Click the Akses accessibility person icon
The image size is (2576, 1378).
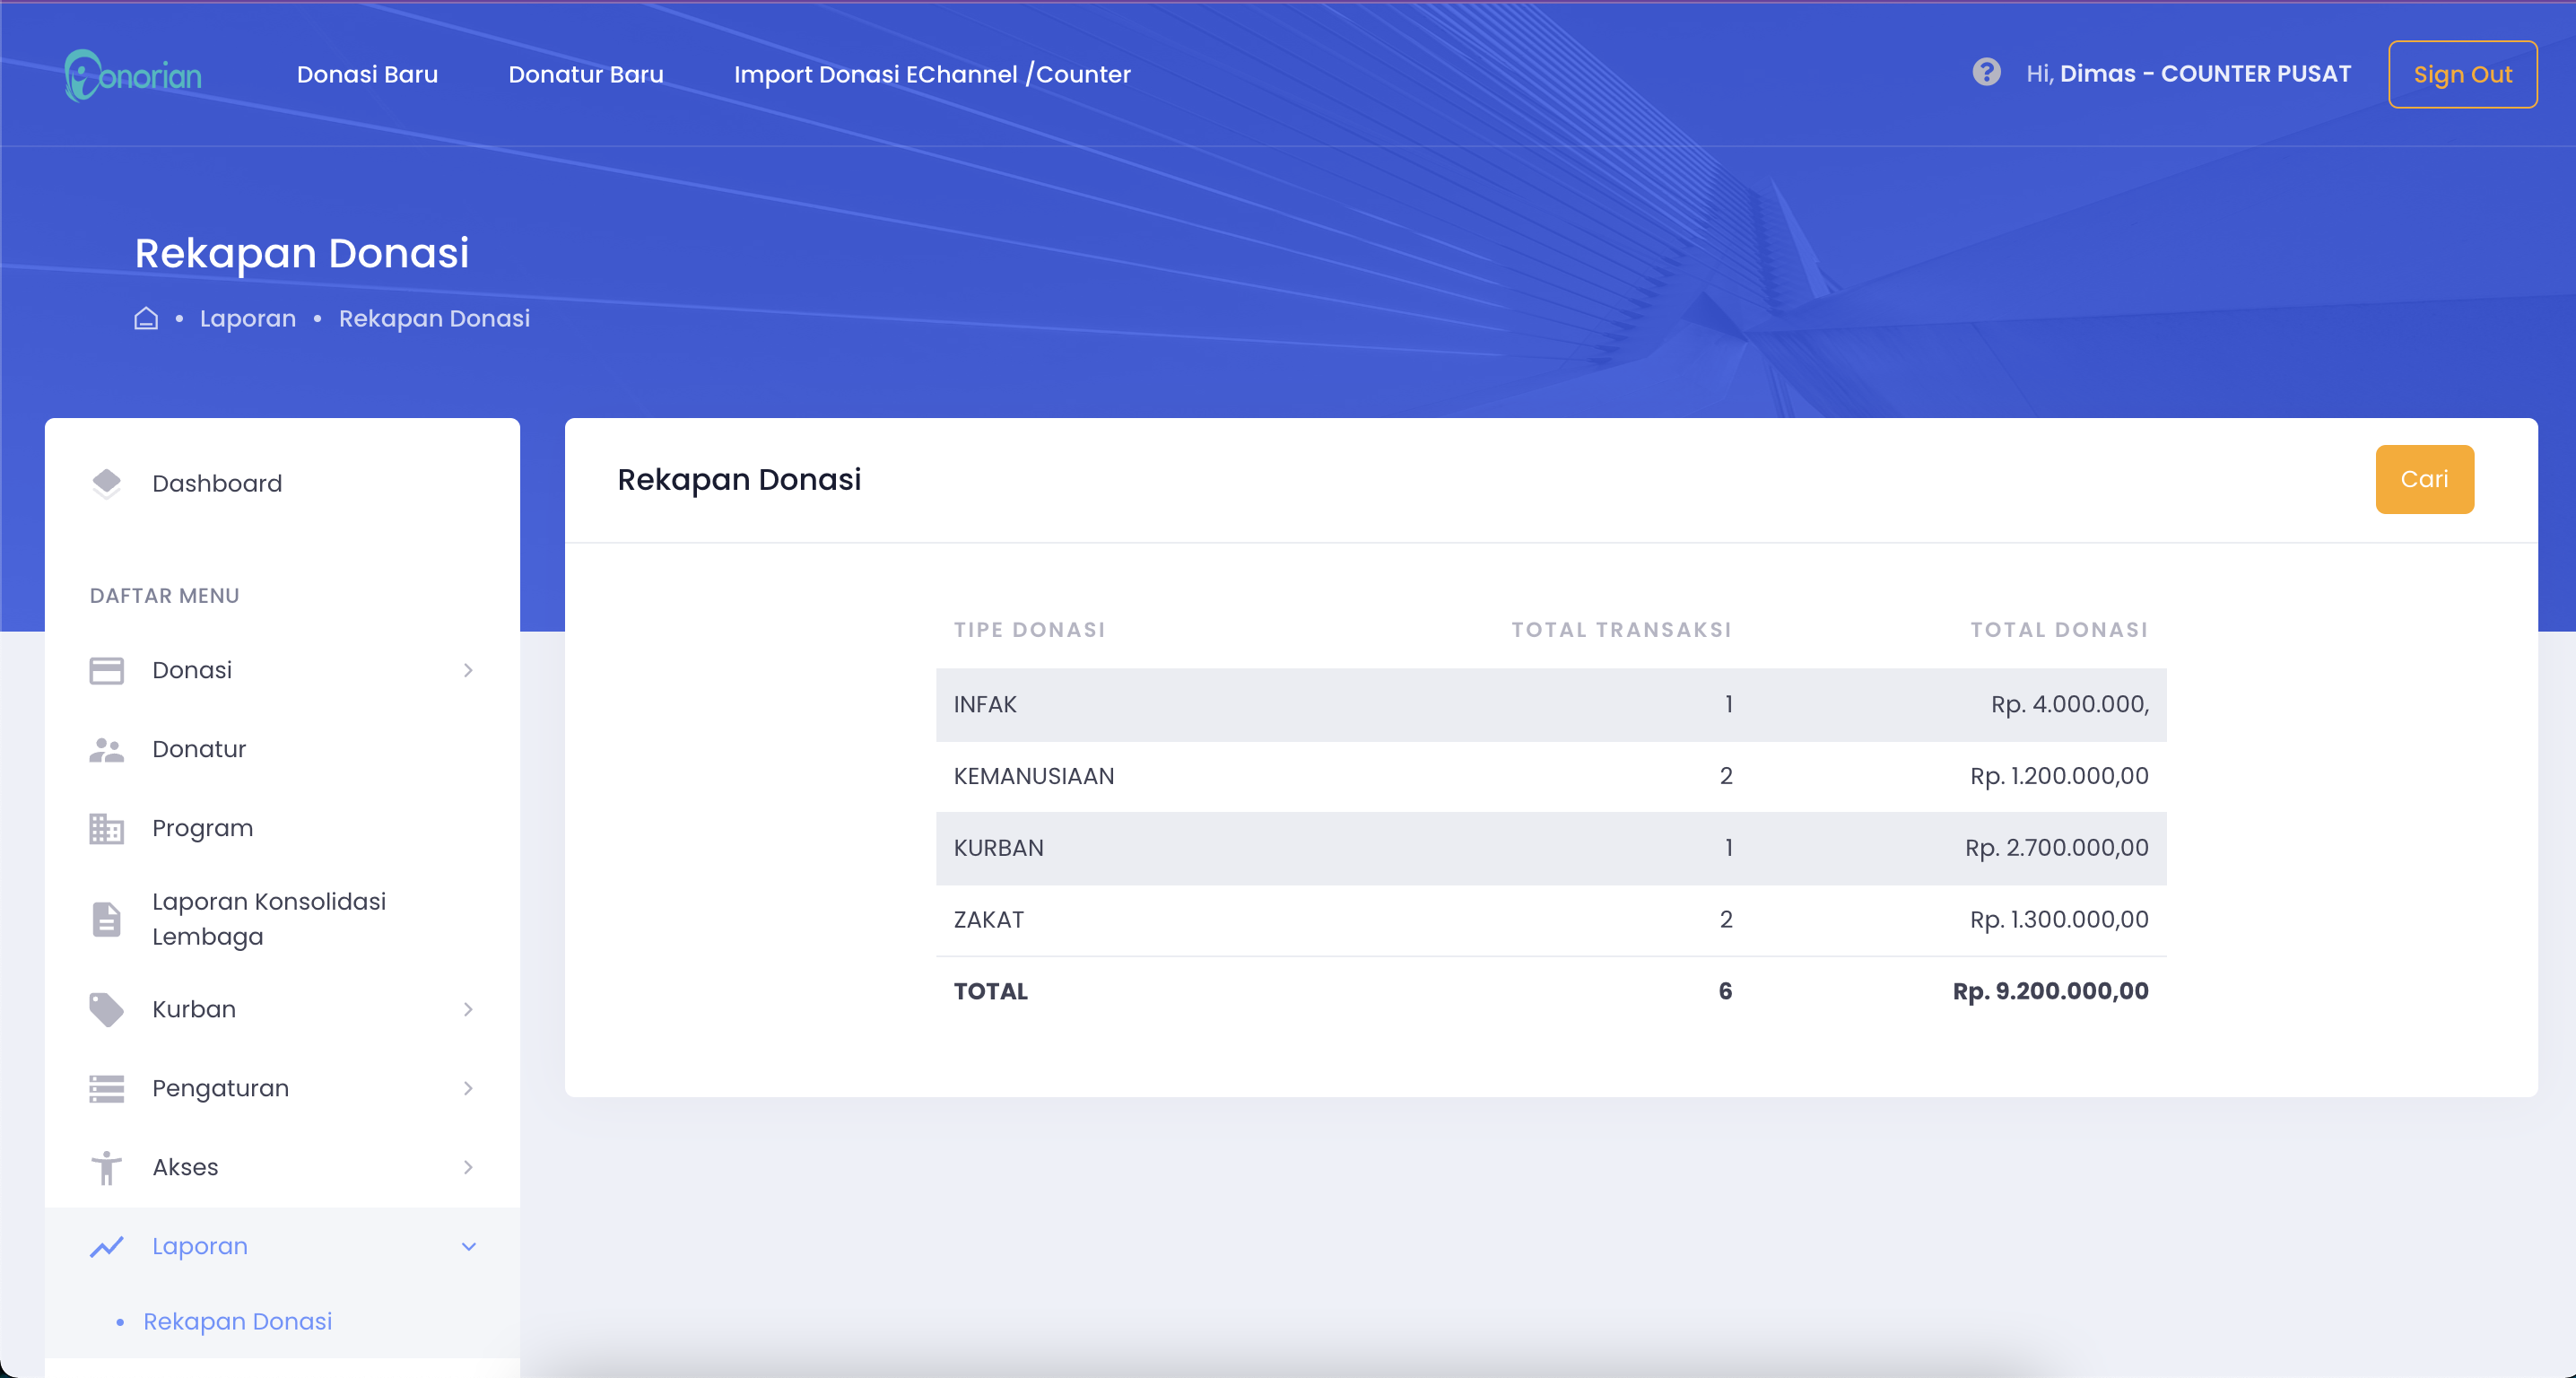pyautogui.click(x=106, y=1167)
